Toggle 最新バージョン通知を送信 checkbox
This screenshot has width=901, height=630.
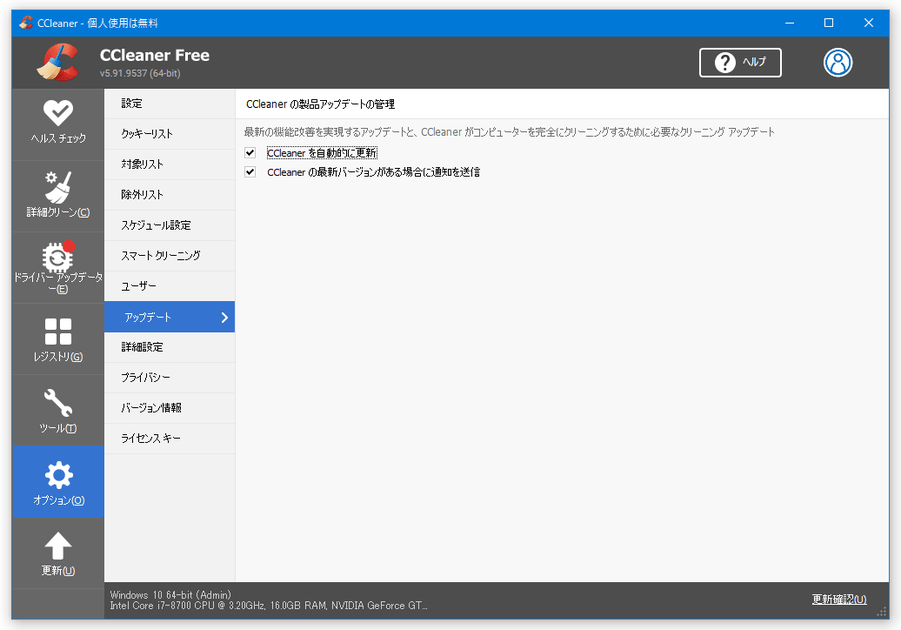tap(250, 172)
